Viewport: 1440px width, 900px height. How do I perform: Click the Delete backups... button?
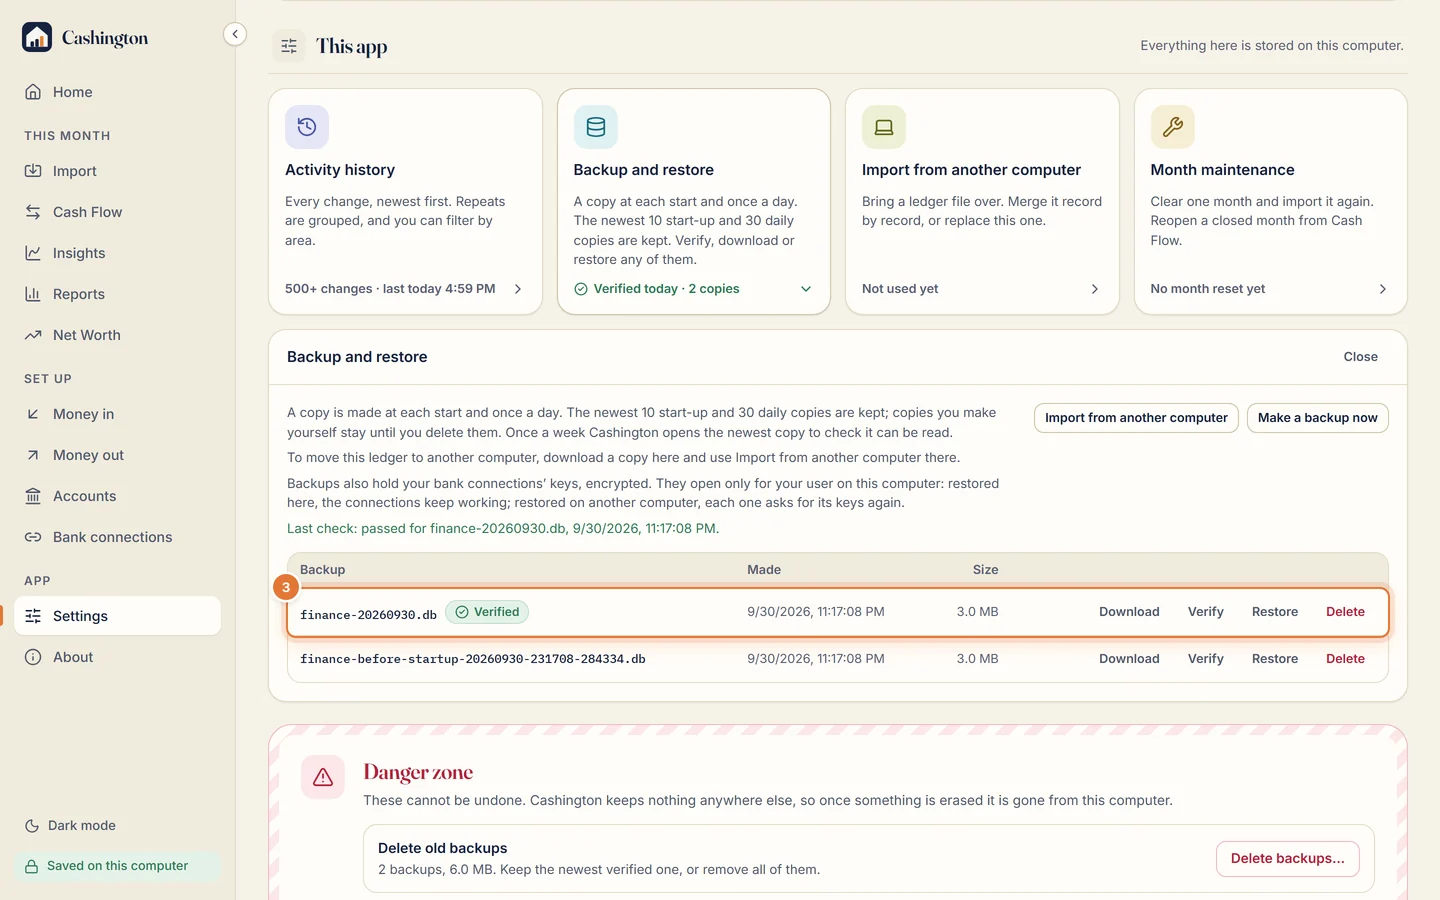pyautogui.click(x=1288, y=859)
